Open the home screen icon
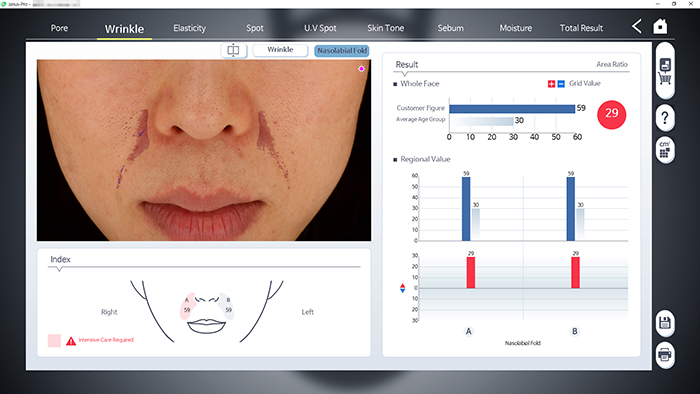The image size is (700, 394). coord(660,26)
